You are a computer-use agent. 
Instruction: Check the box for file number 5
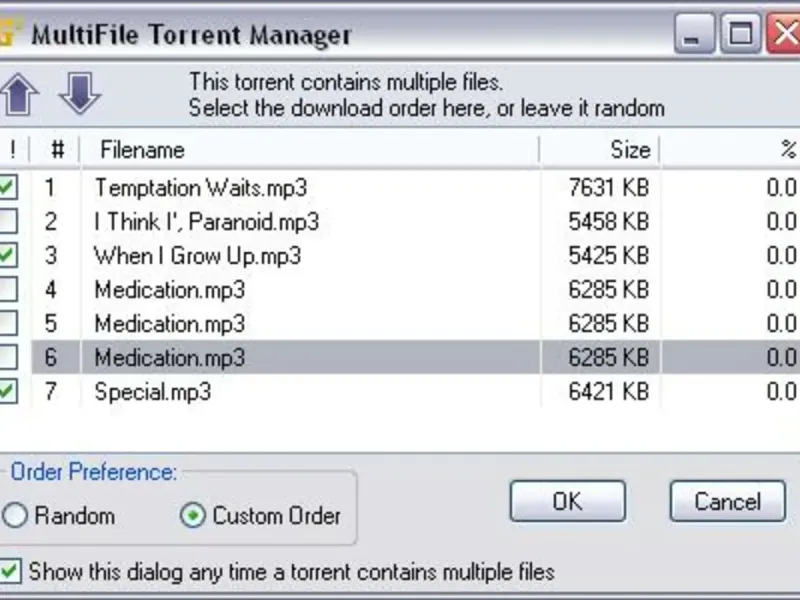(7, 323)
